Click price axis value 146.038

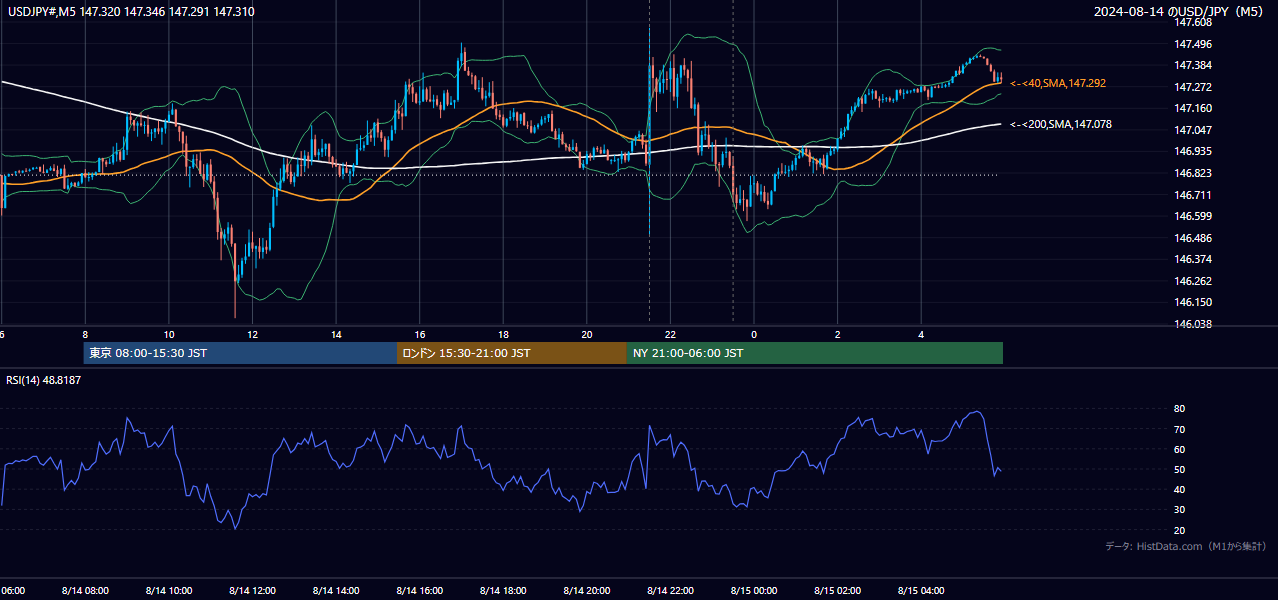[1193, 324]
